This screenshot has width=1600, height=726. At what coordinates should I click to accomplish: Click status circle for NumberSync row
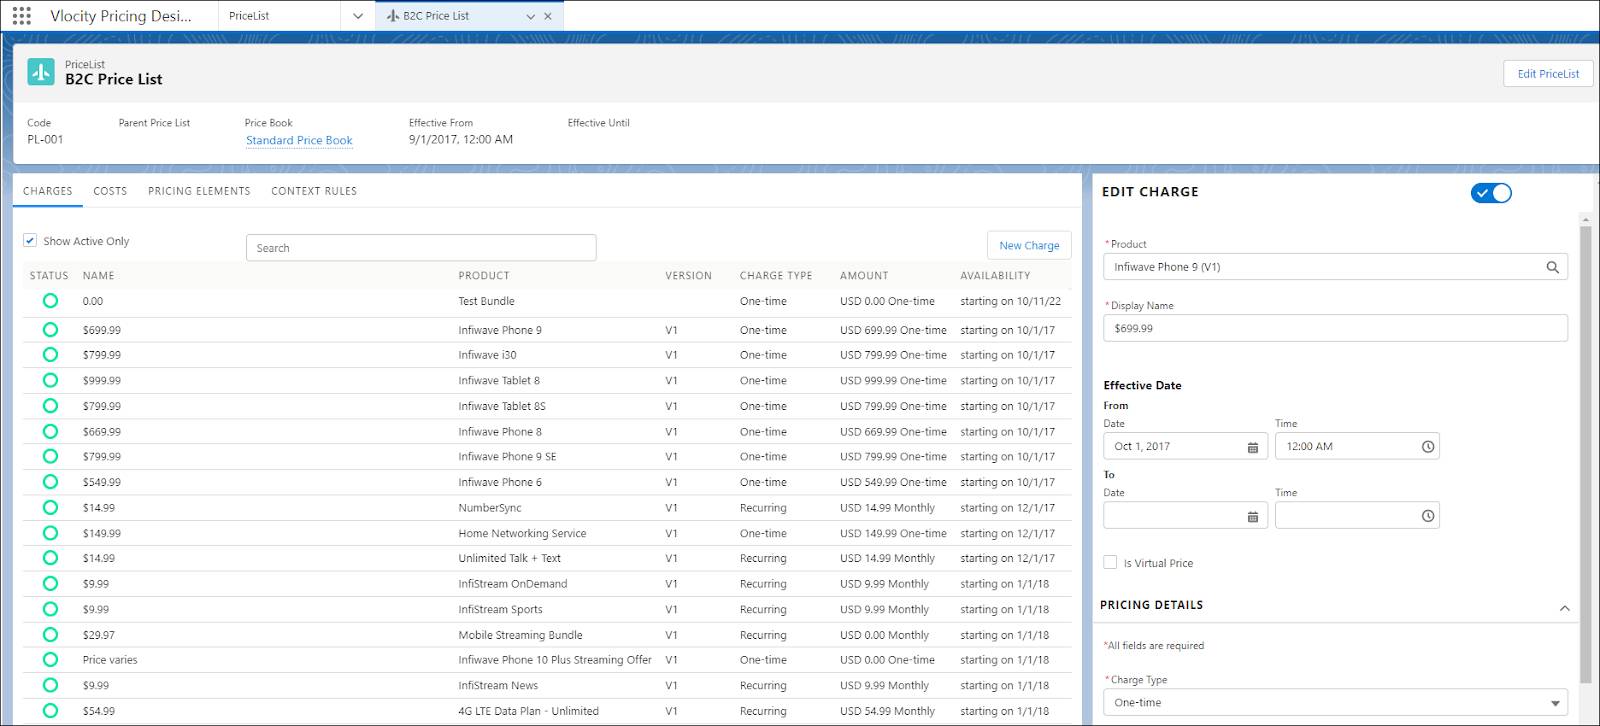[50, 507]
